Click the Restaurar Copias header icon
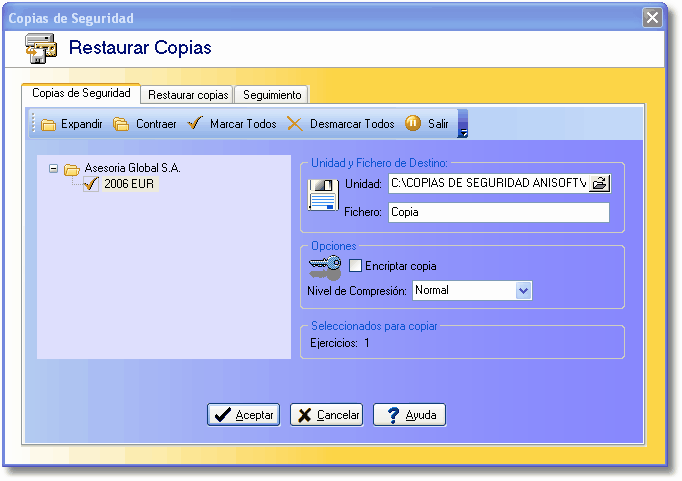The width and height of the screenshot is (682, 481). pos(41,48)
